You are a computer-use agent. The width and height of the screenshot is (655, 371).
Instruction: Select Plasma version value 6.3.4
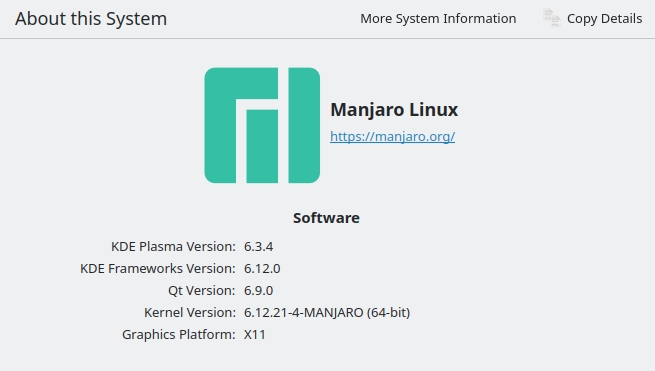[259, 246]
